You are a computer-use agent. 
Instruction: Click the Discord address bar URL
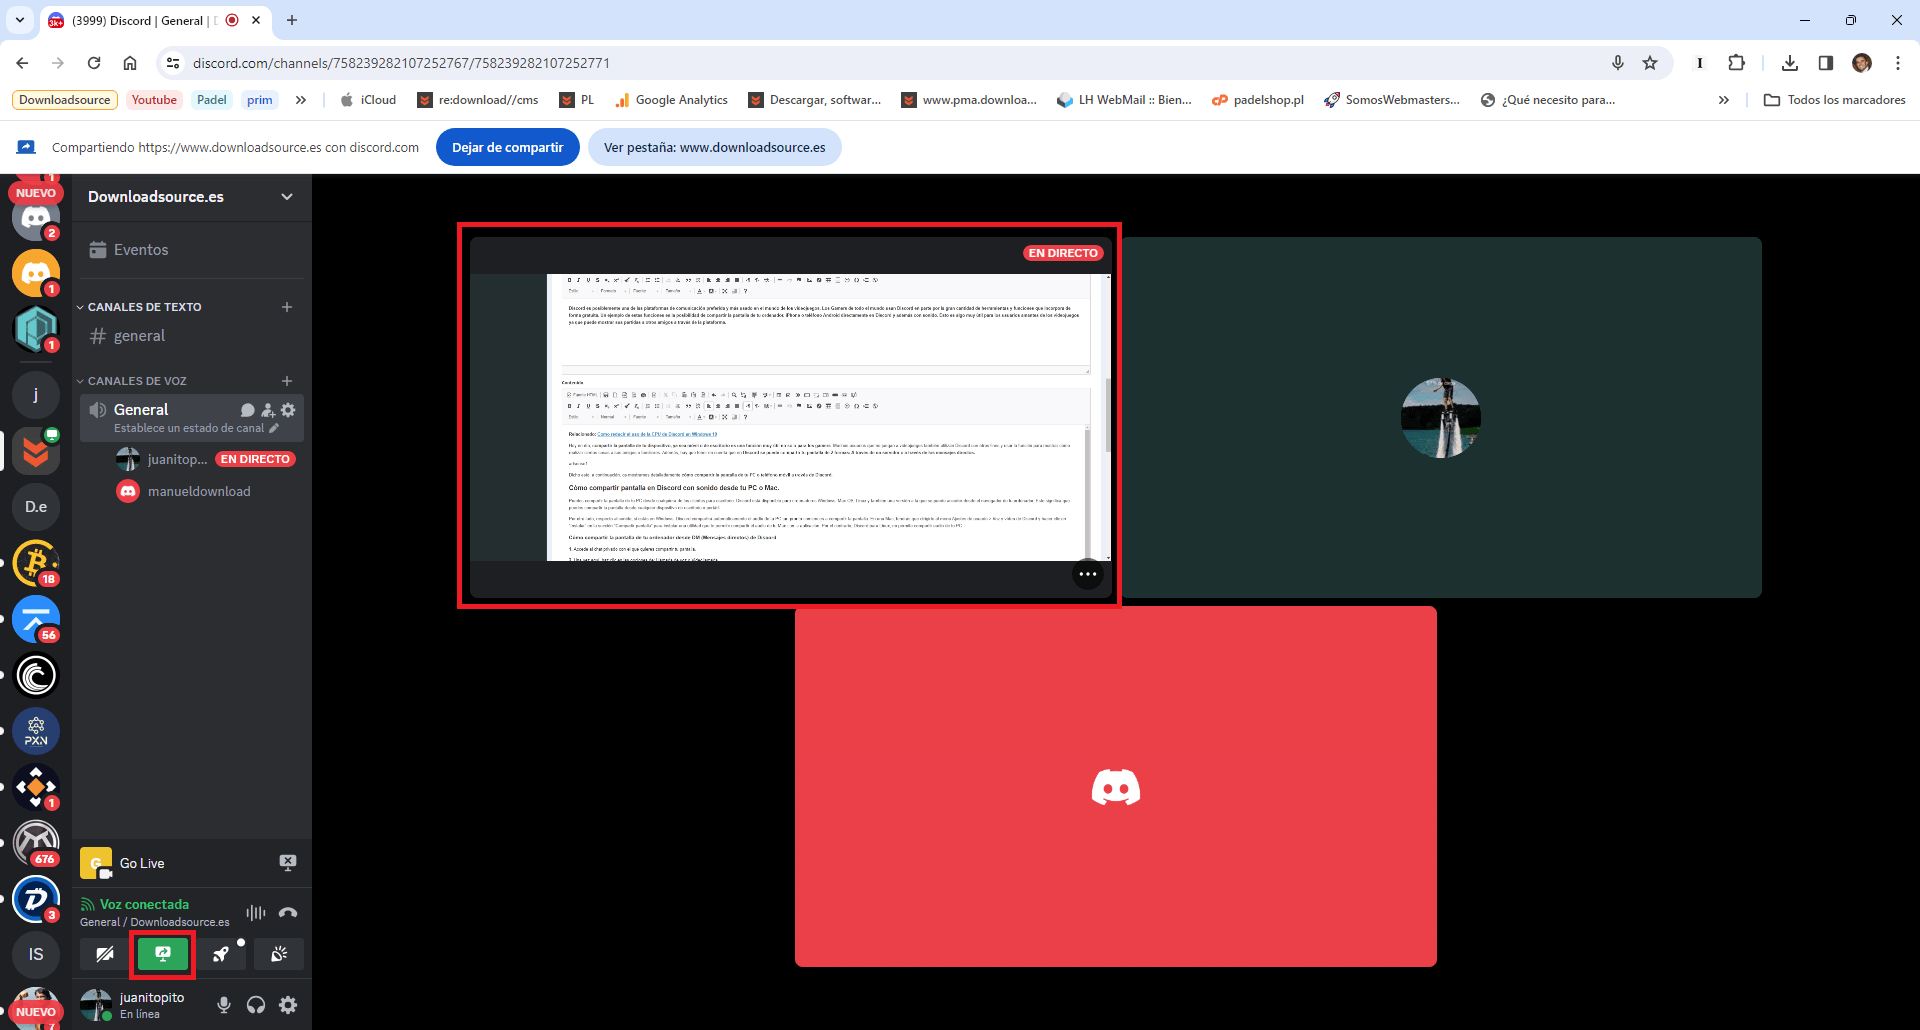click(401, 63)
